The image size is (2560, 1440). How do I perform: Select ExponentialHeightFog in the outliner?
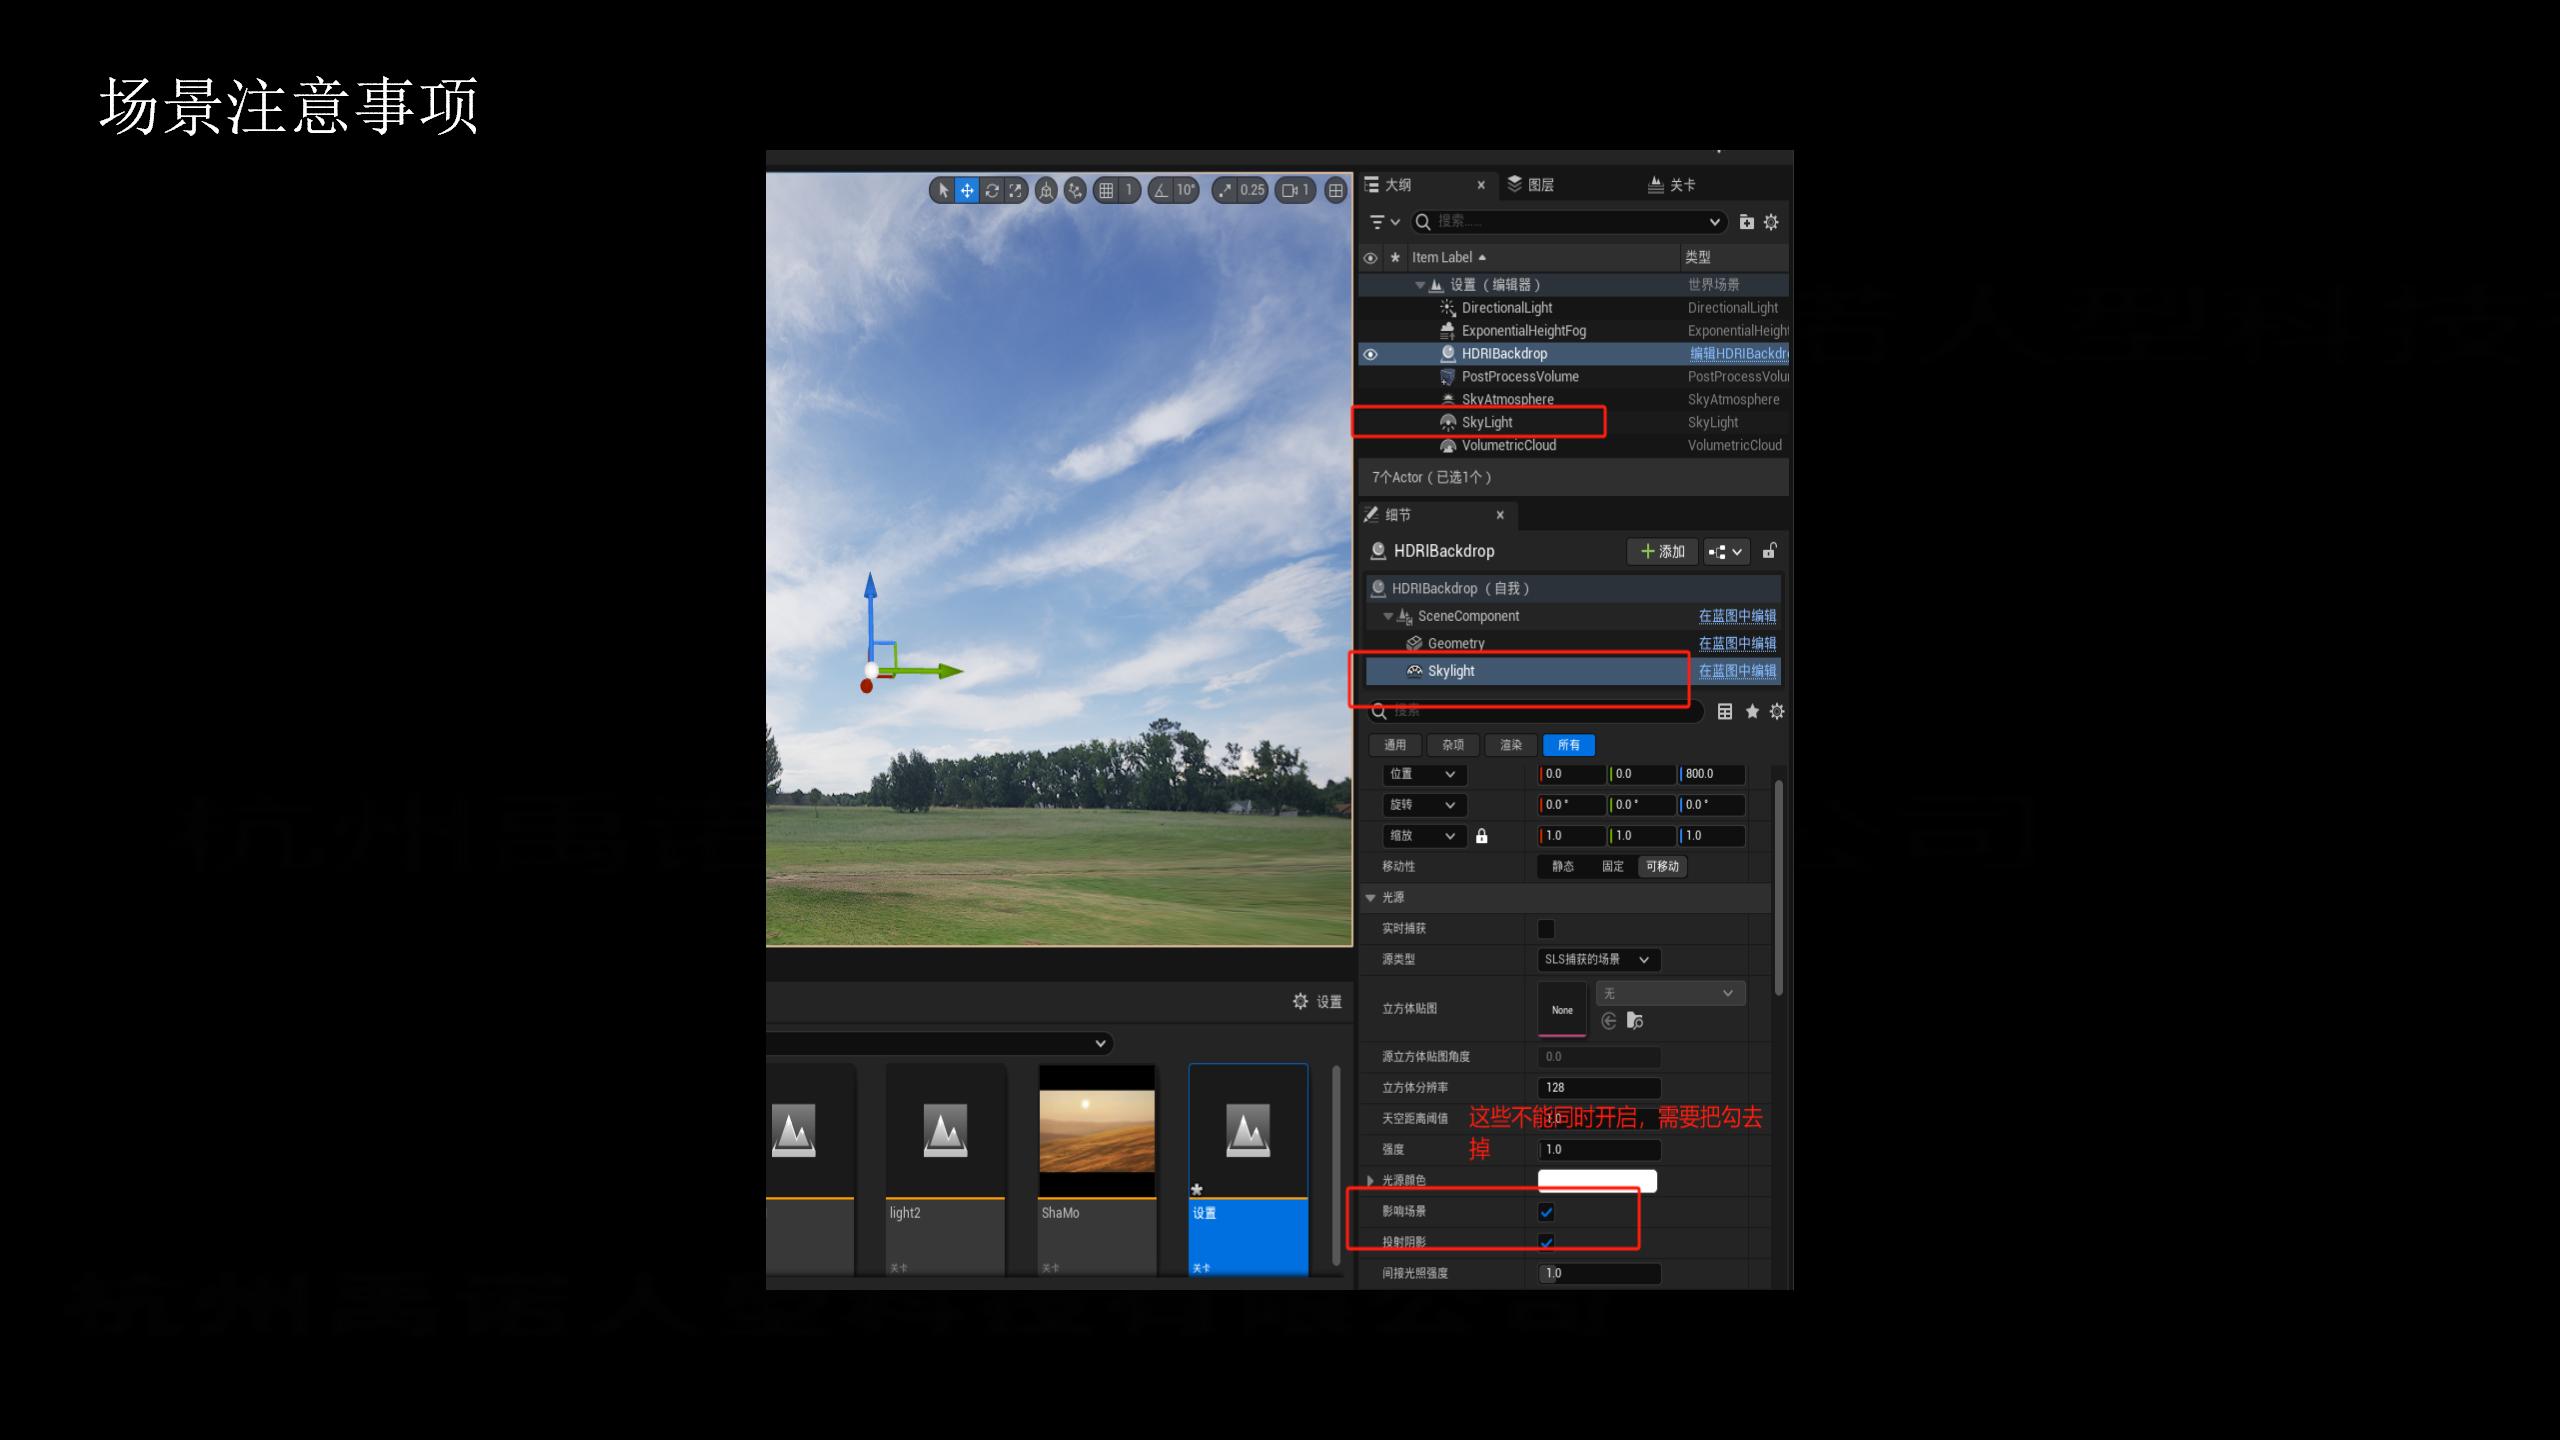(x=1523, y=331)
